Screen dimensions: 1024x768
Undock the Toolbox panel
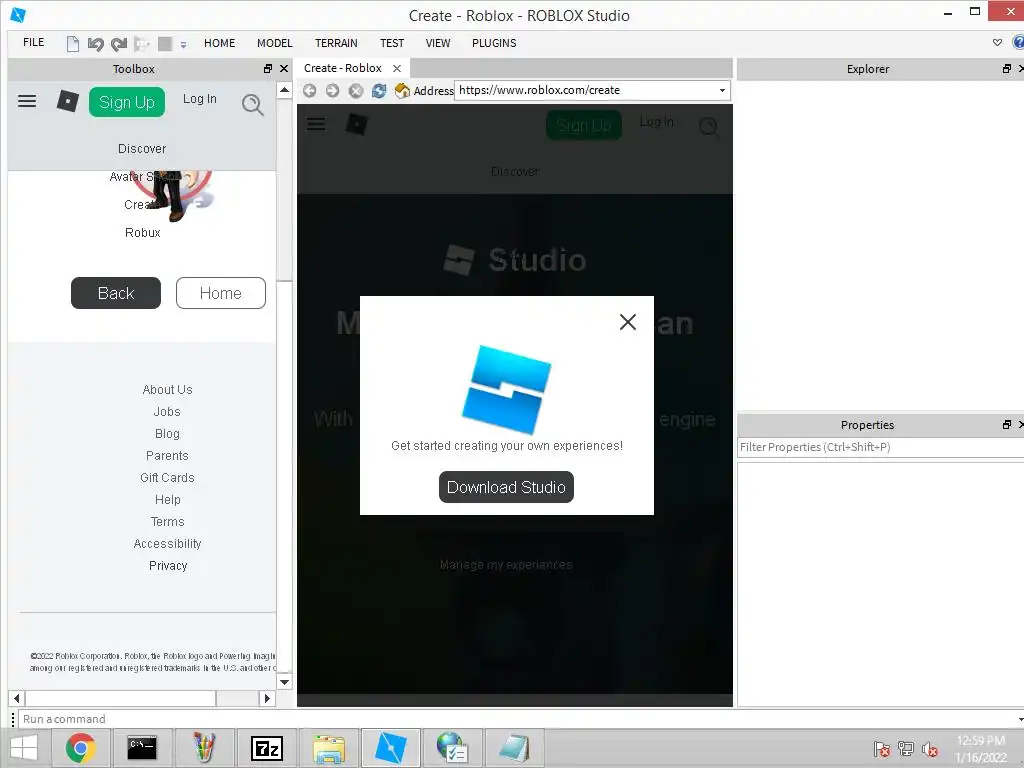(268, 69)
